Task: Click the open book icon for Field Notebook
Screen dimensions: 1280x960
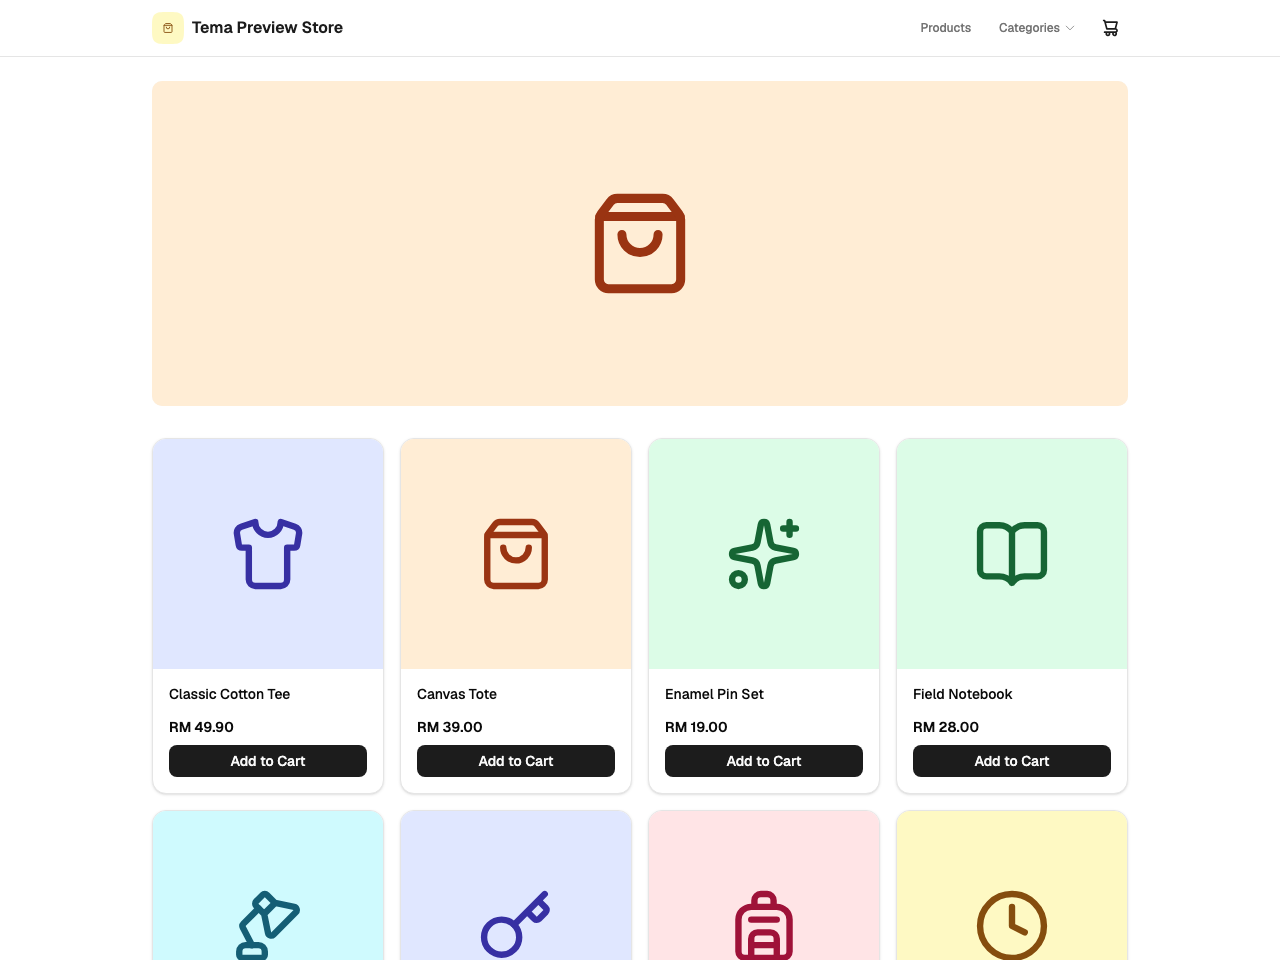Action: [x=1012, y=554]
